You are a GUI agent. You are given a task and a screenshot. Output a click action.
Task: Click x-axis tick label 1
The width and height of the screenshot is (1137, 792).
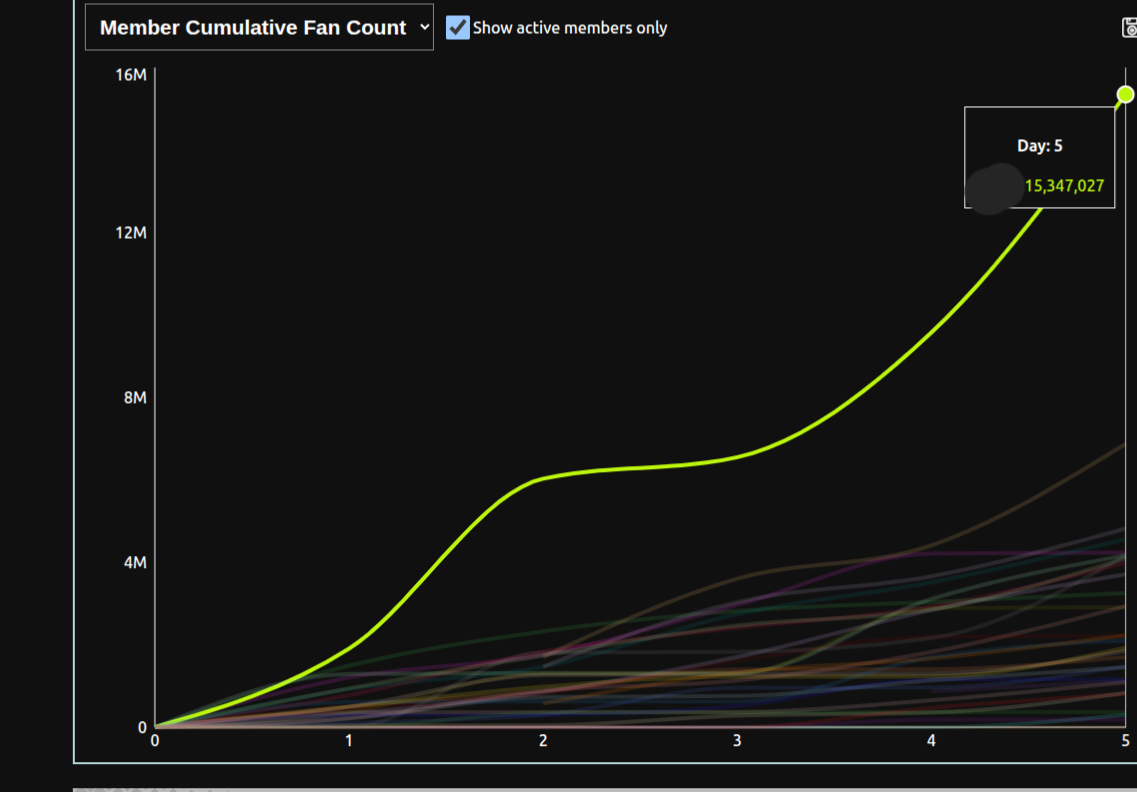[349, 741]
